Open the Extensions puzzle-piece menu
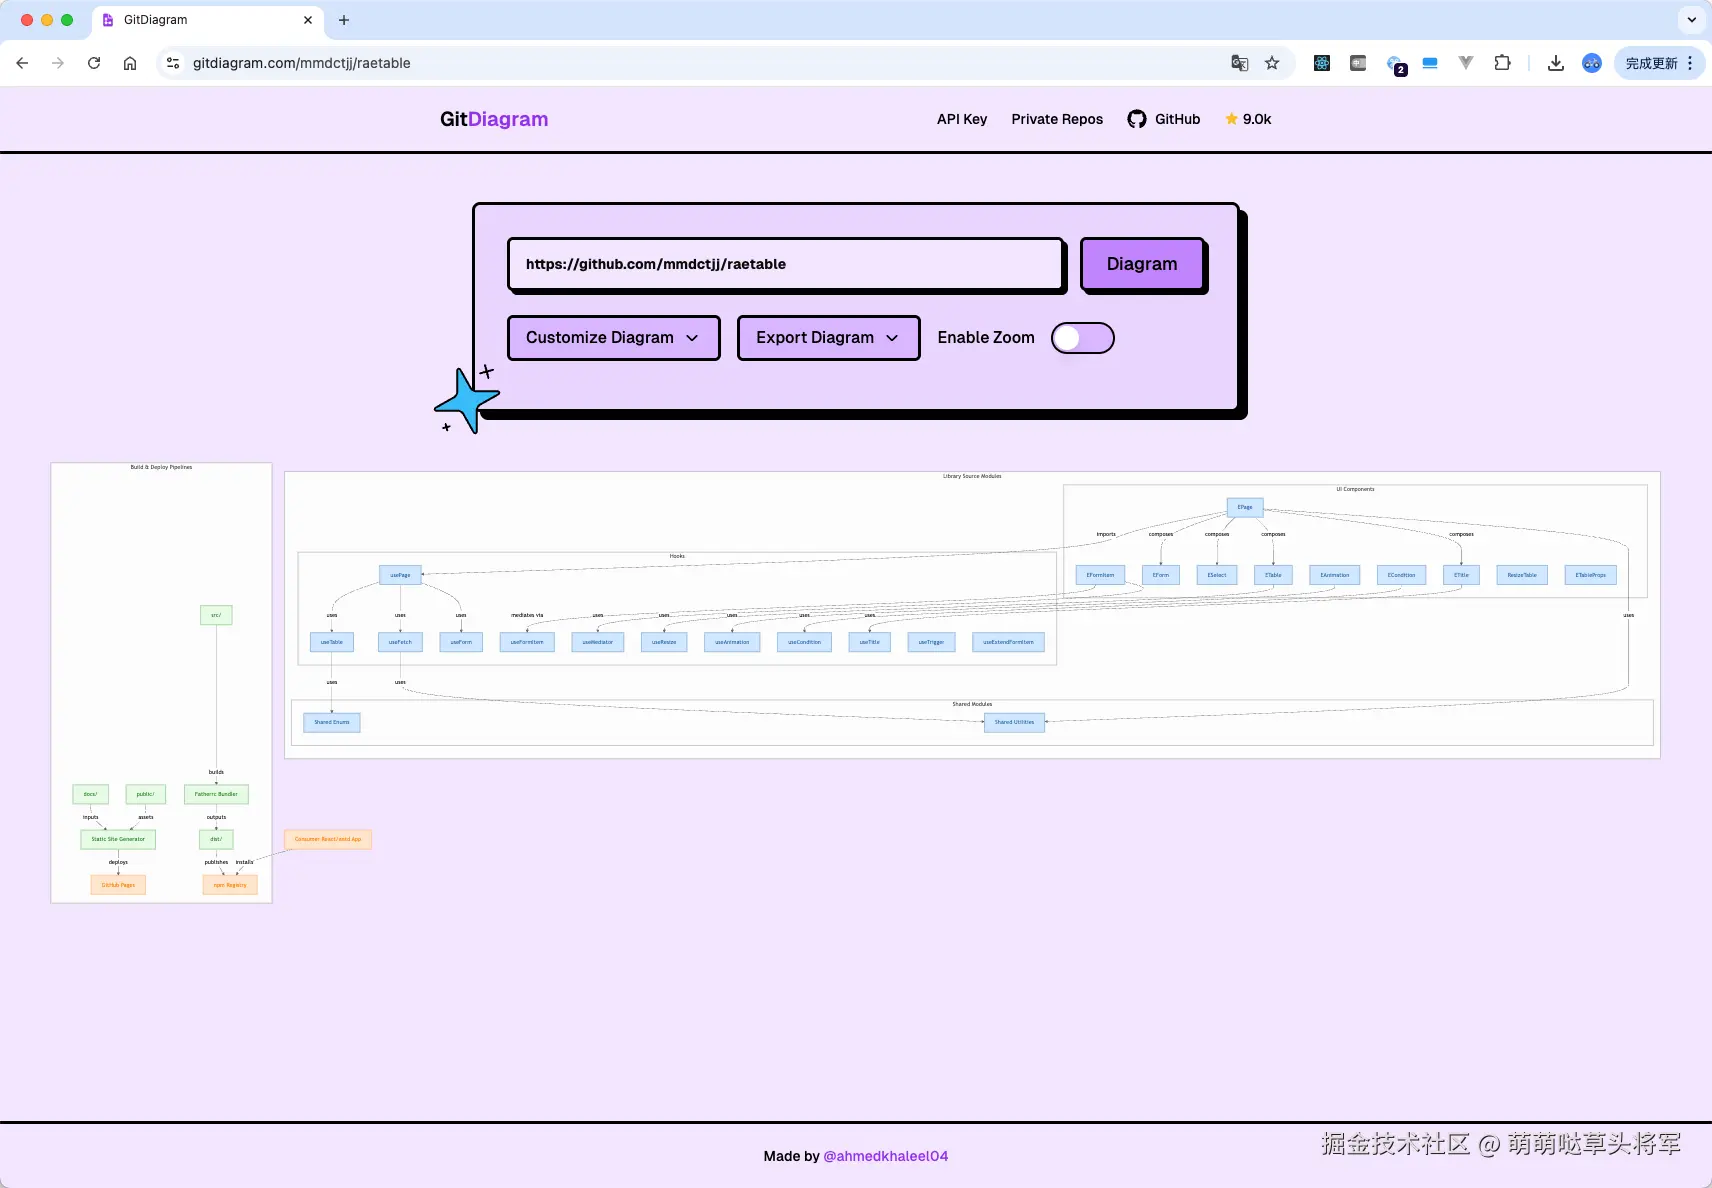The height and width of the screenshot is (1188, 1712). point(1502,63)
